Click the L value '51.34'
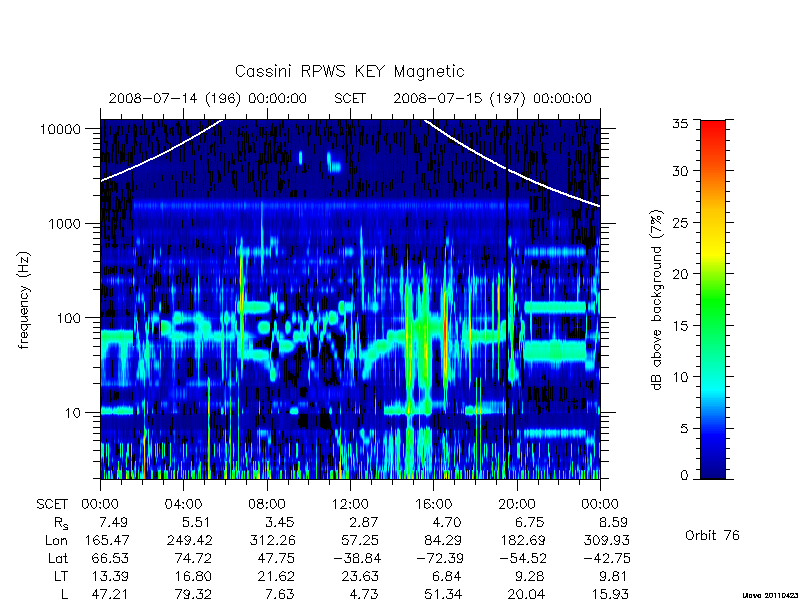 click(443, 594)
